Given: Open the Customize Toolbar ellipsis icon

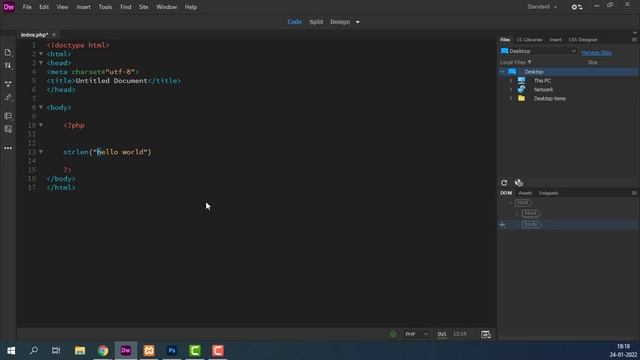Looking at the screenshot, I should [x=8, y=148].
